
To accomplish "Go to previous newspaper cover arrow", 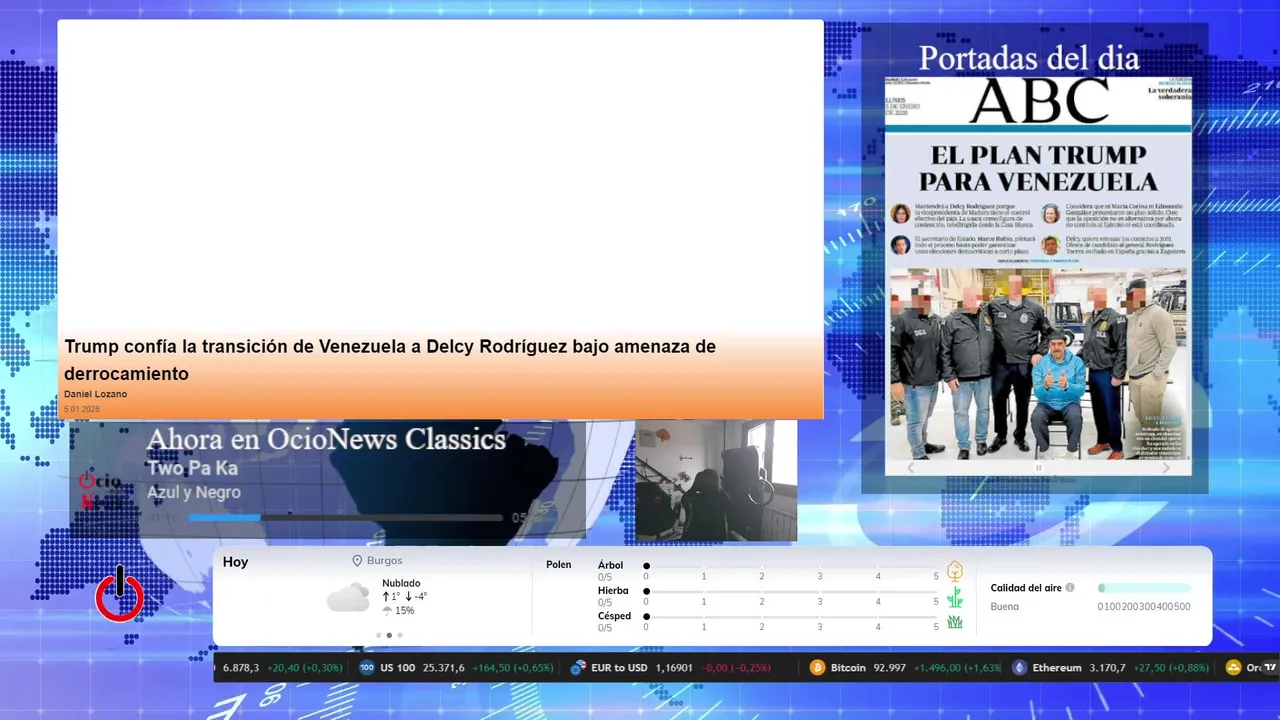I will [910, 467].
